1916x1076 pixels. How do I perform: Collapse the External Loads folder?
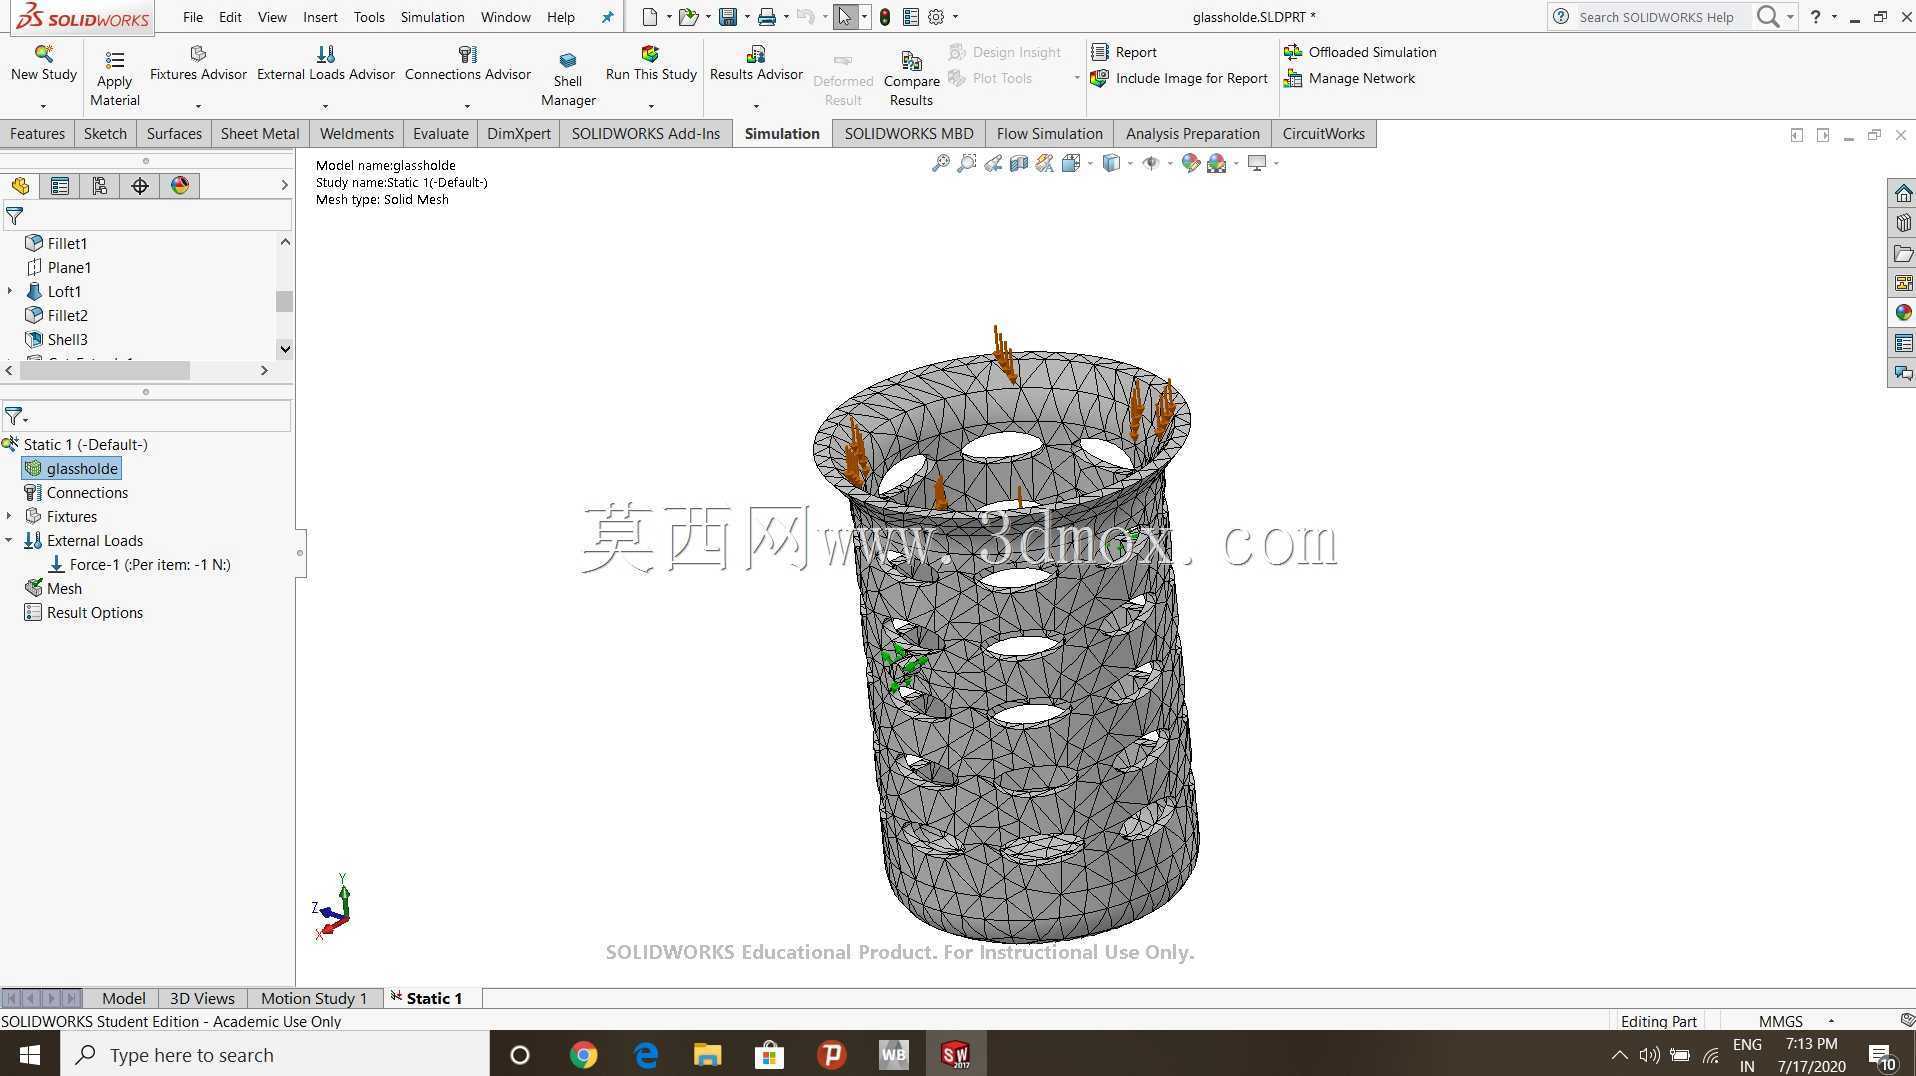click(10, 540)
